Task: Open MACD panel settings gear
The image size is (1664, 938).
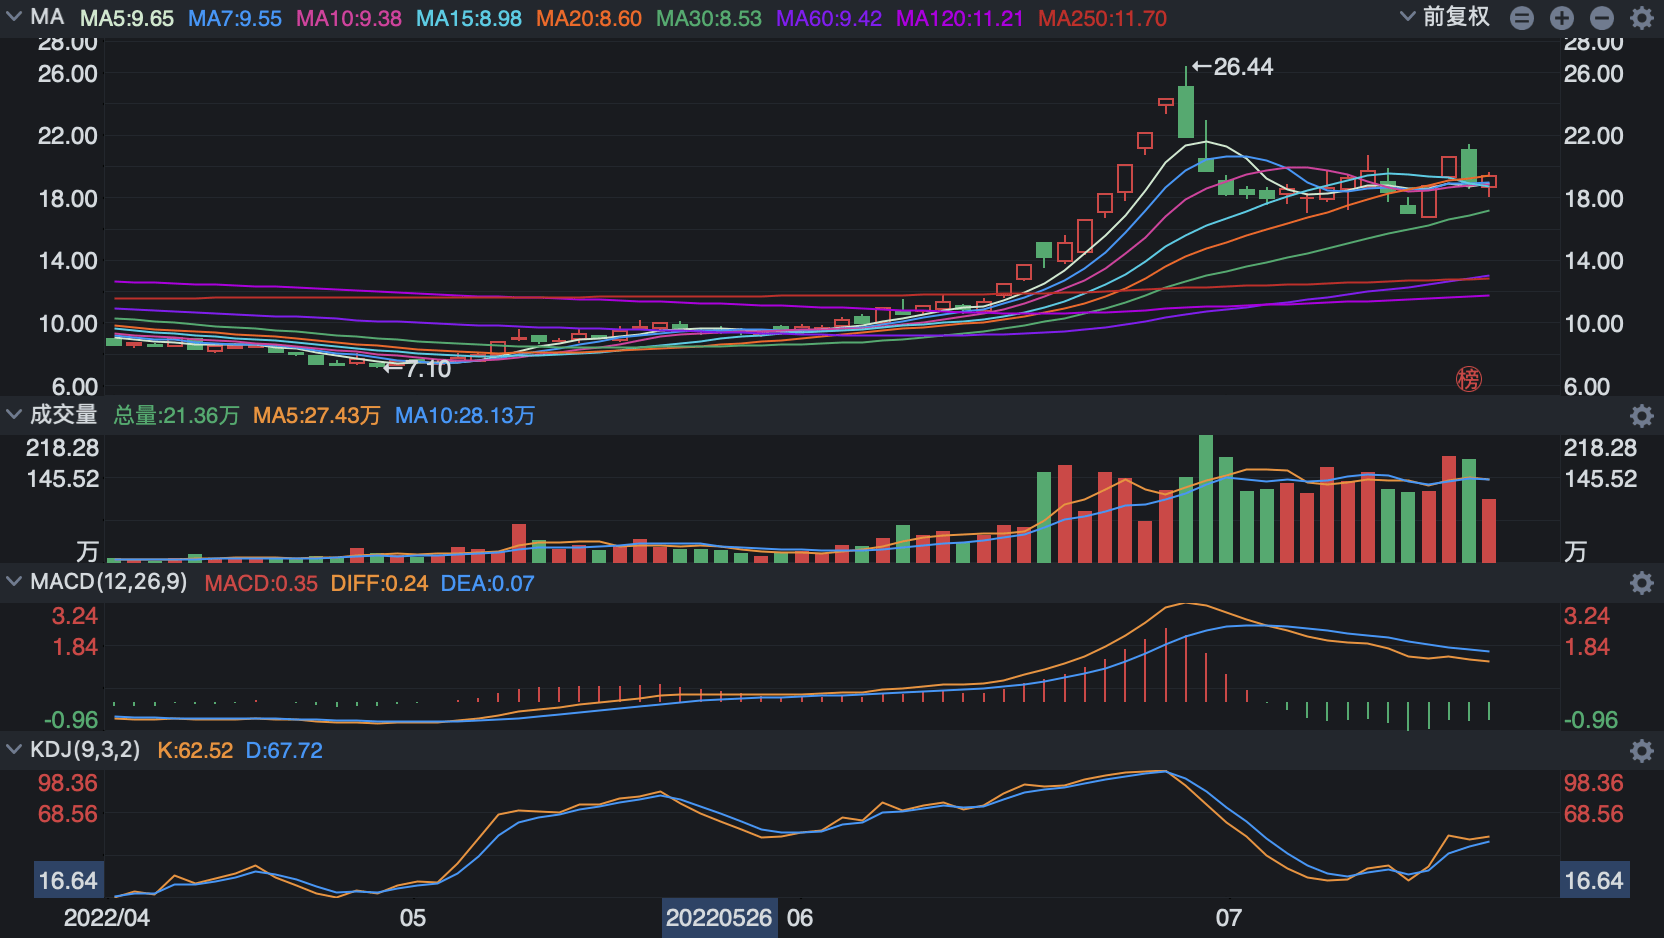Action: click(1642, 583)
